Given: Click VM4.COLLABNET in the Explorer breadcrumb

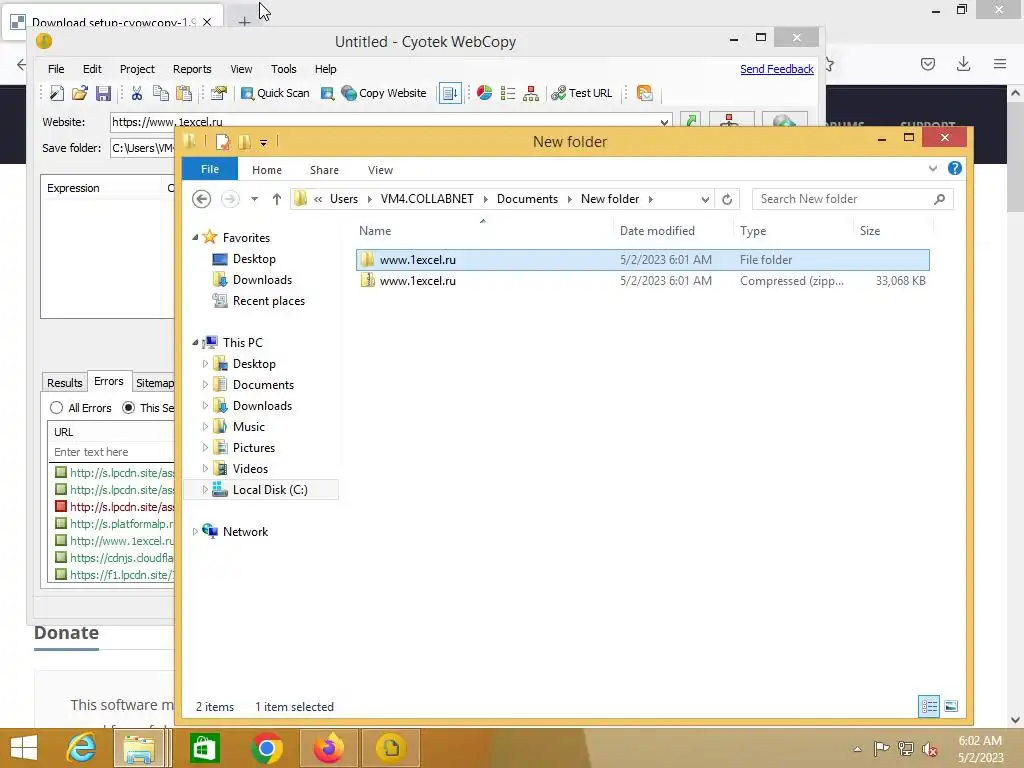Looking at the screenshot, I should 427,199.
